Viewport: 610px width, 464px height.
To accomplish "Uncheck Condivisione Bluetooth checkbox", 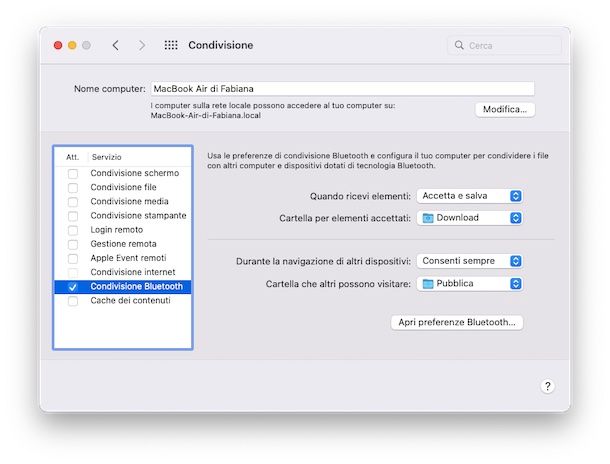I will click(73, 287).
